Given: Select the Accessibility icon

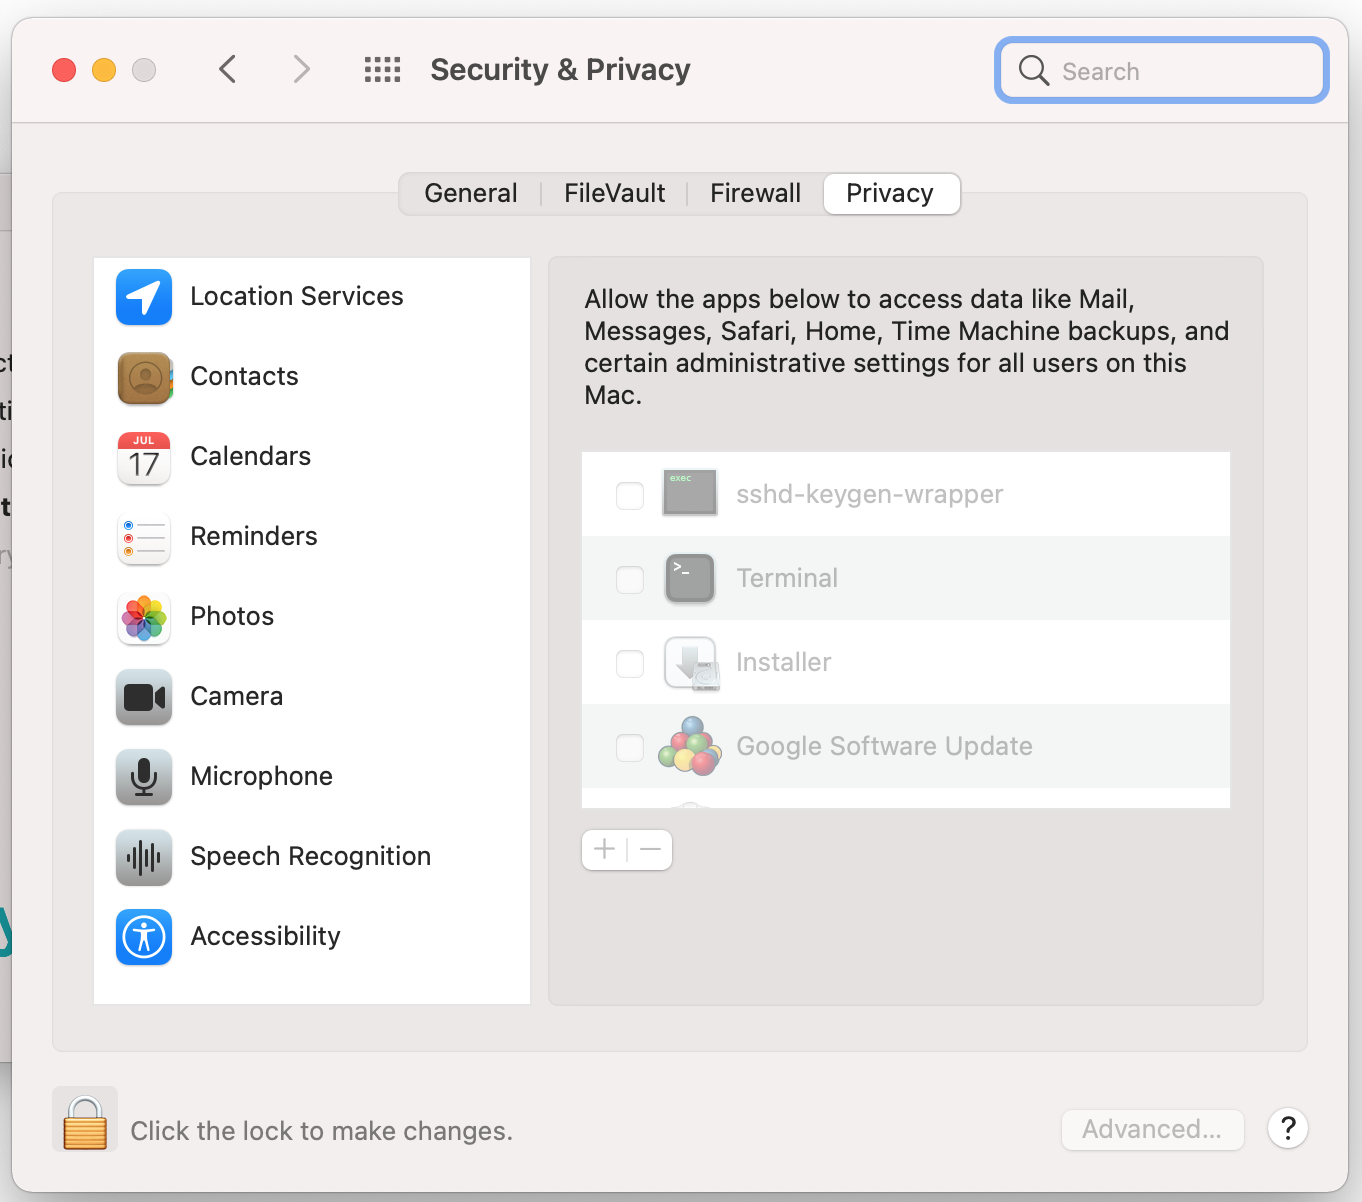Looking at the screenshot, I should [144, 937].
